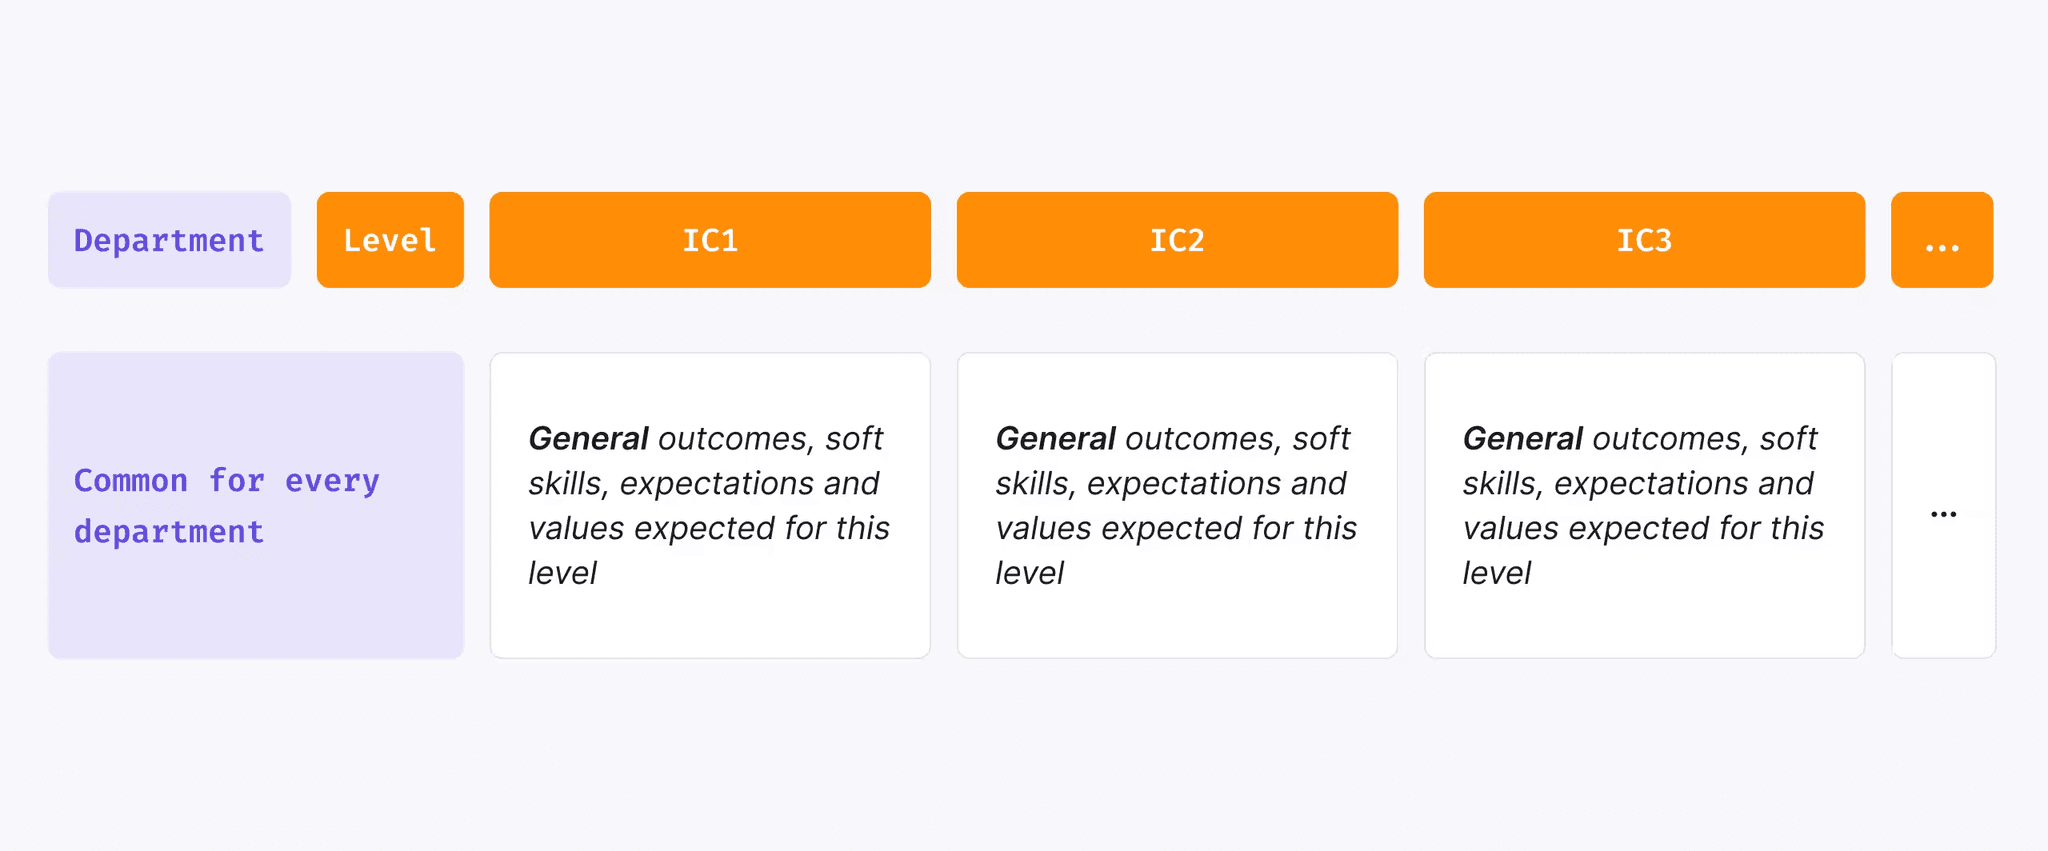Click the bold General word in IC3 card
Screen dimensions: 2048x851
tap(1522, 438)
